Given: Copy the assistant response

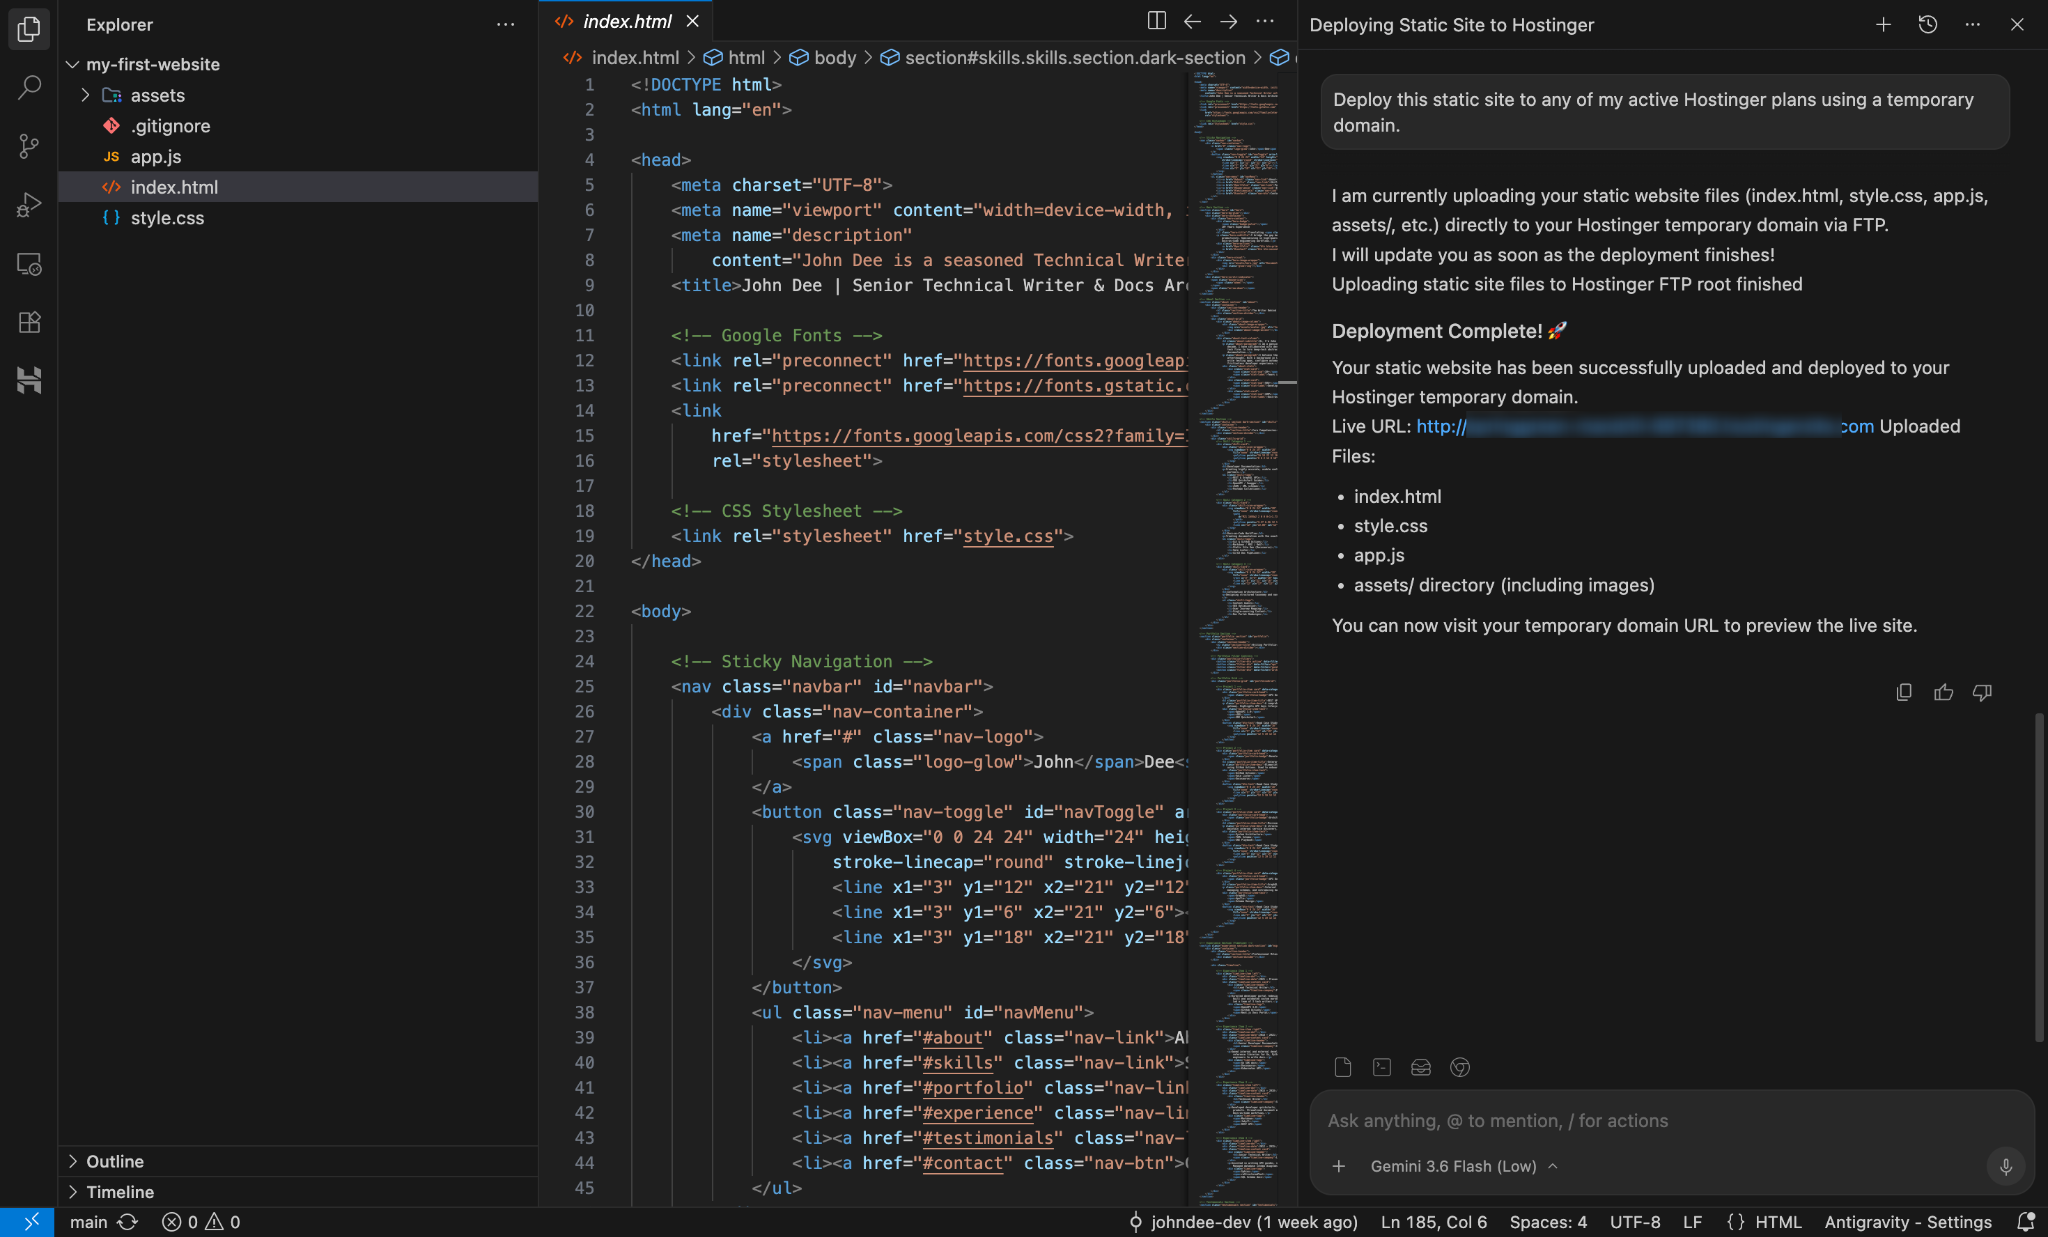Looking at the screenshot, I should [x=1904, y=692].
